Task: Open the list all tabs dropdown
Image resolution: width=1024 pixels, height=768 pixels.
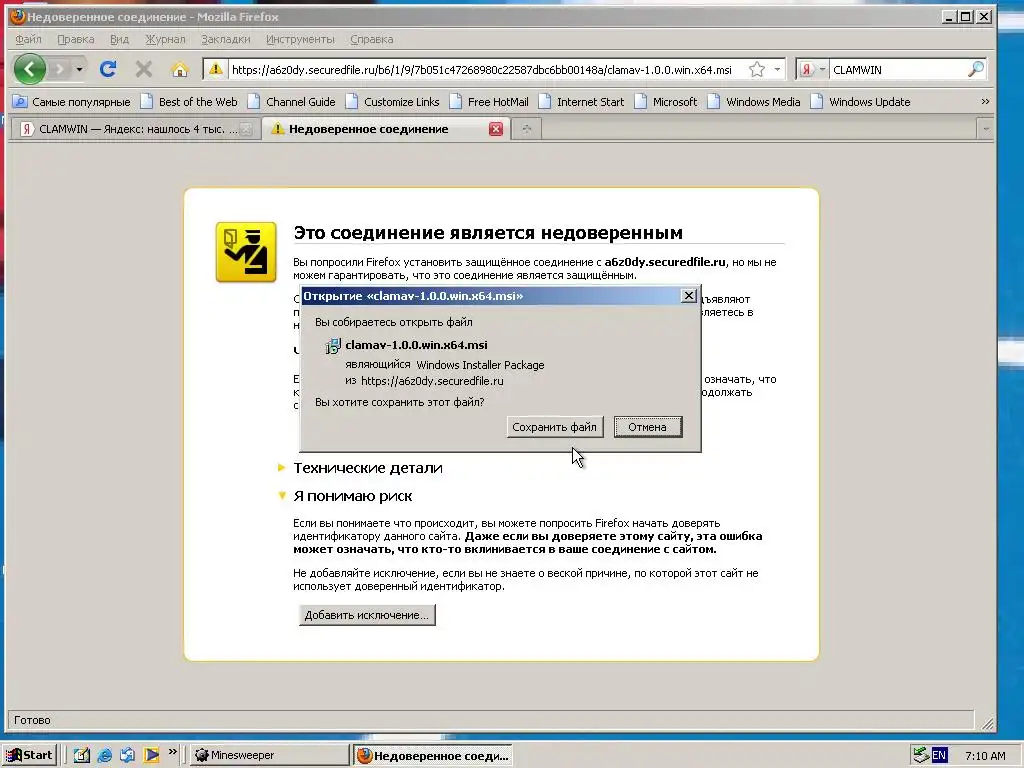Action: tap(985, 129)
